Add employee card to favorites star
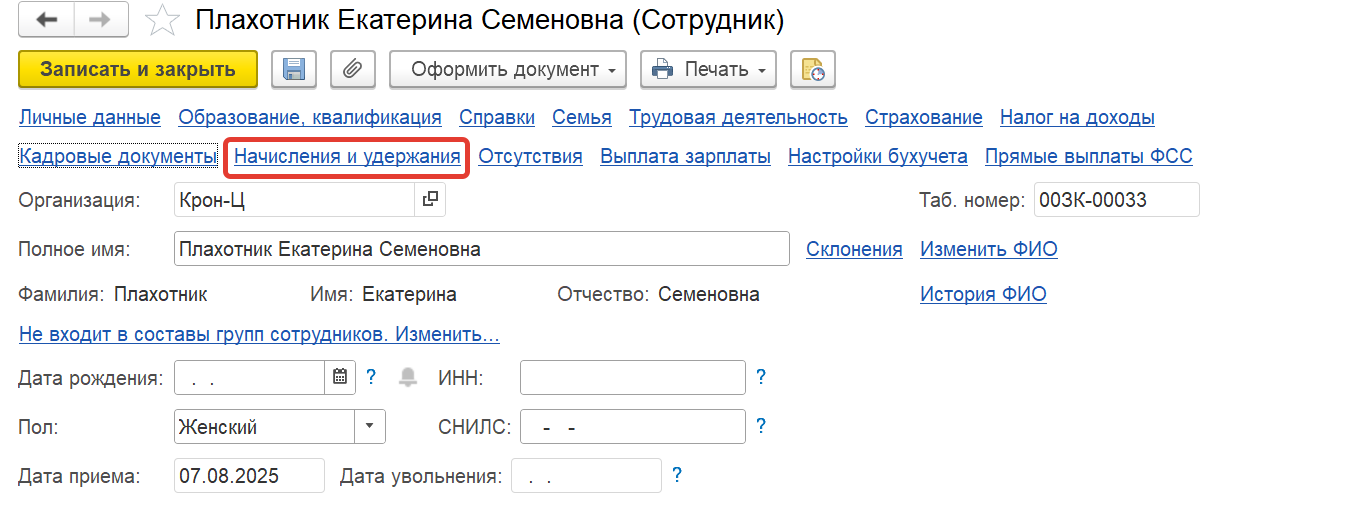1366x505 pixels. click(x=162, y=20)
